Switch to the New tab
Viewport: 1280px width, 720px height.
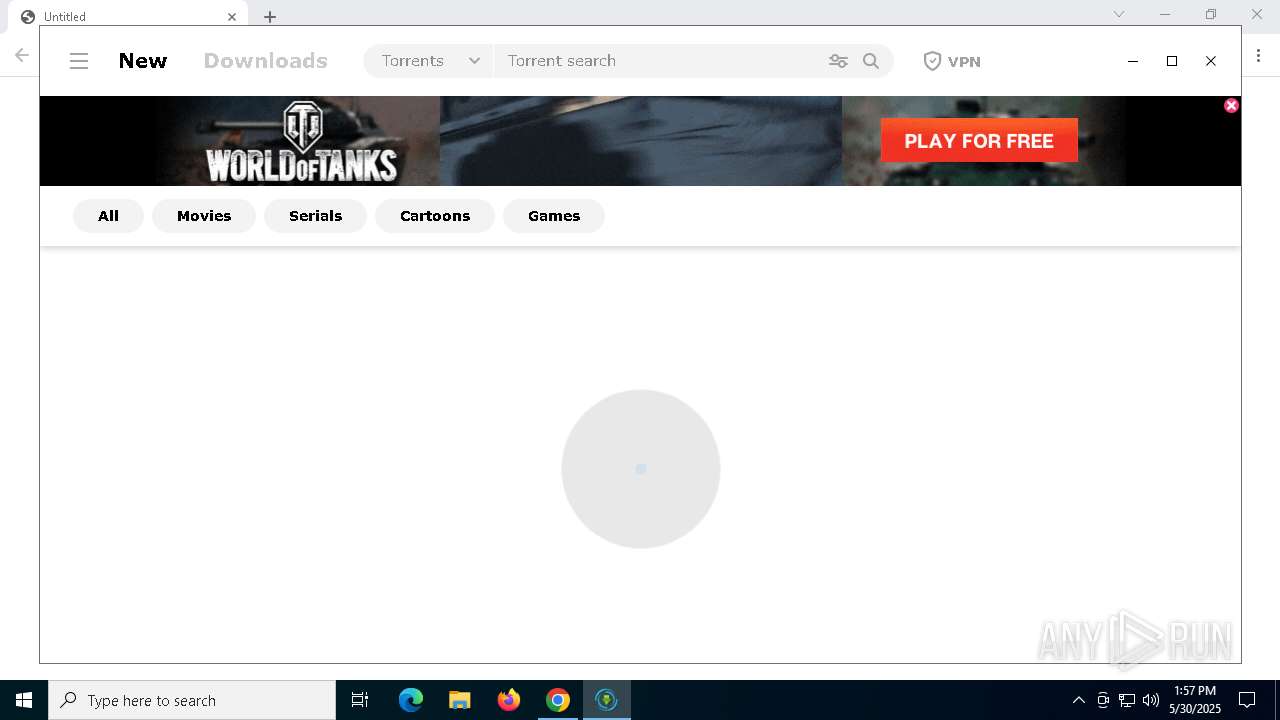coord(143,61)
